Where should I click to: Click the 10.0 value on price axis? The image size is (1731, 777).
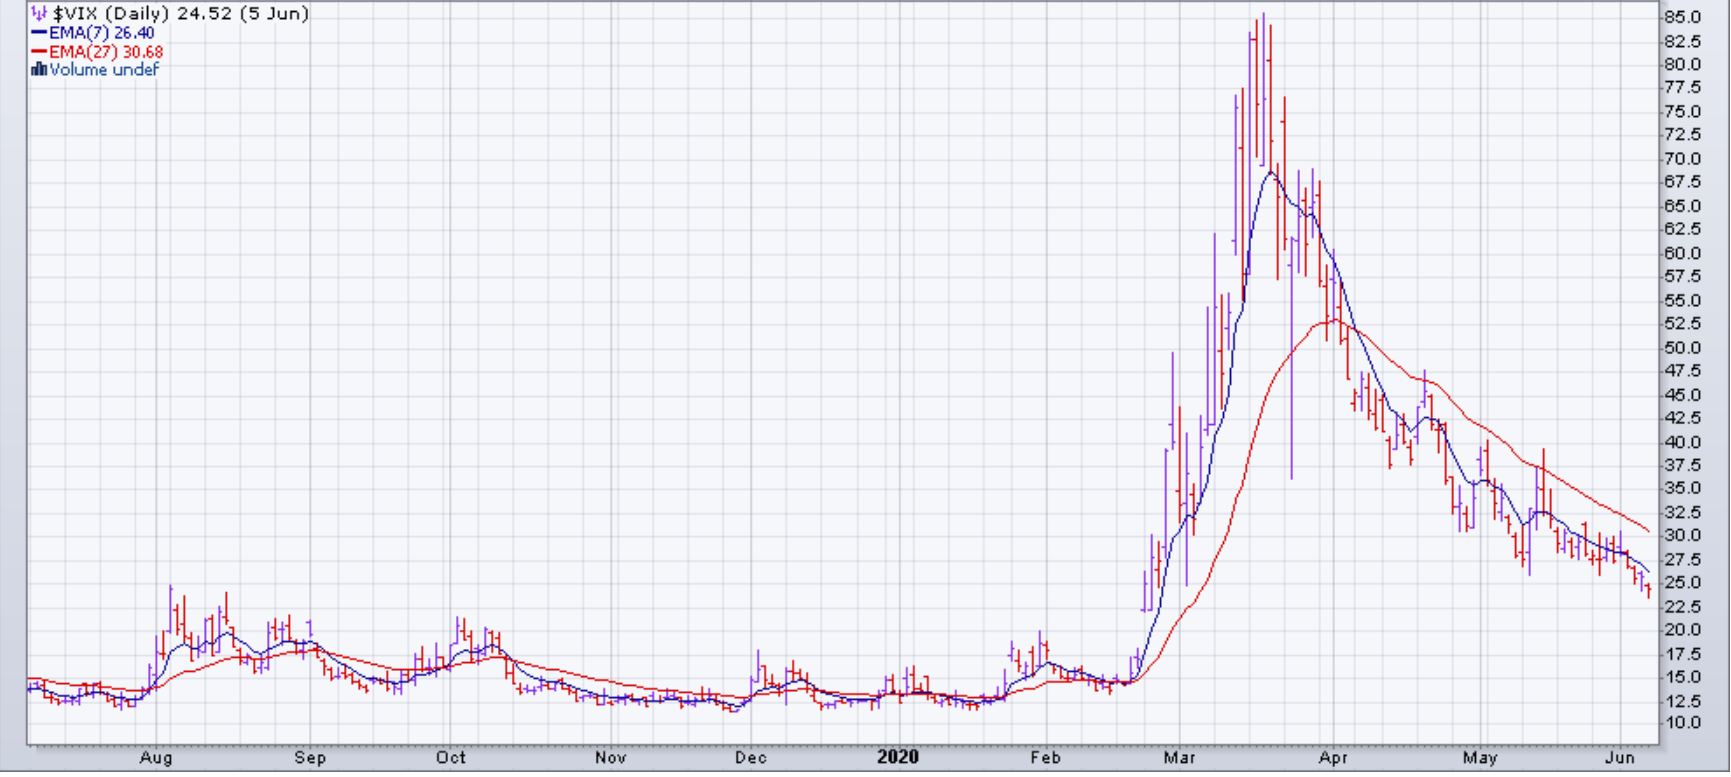(1681, 723)
